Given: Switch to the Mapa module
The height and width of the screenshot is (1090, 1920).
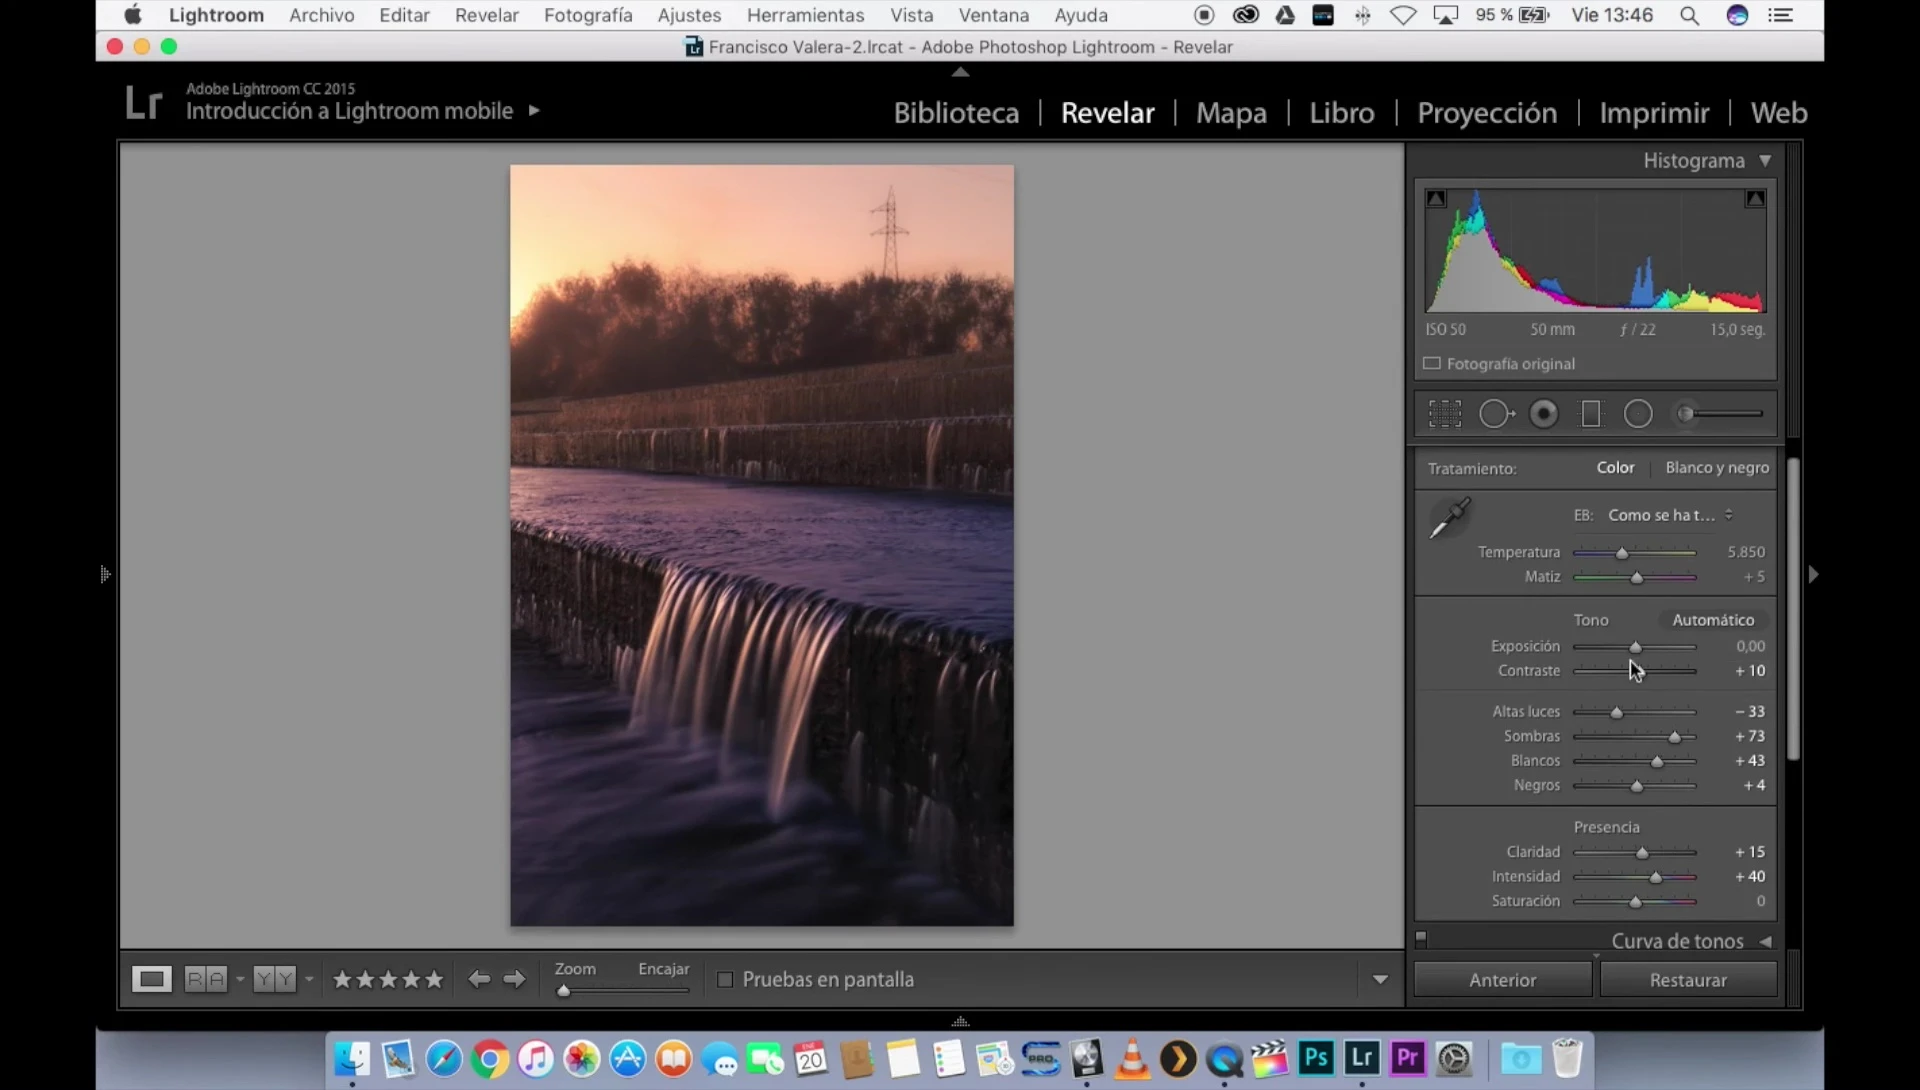Looking at the screenshot, I should (1231, 113).
